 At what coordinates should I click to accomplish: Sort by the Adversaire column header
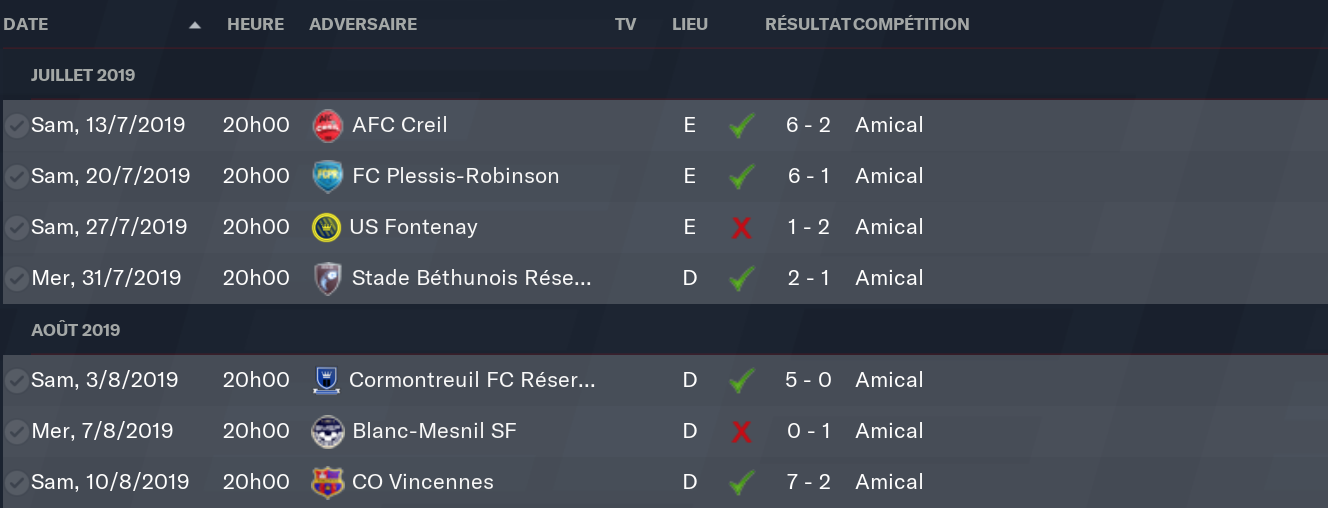(363, 24)
